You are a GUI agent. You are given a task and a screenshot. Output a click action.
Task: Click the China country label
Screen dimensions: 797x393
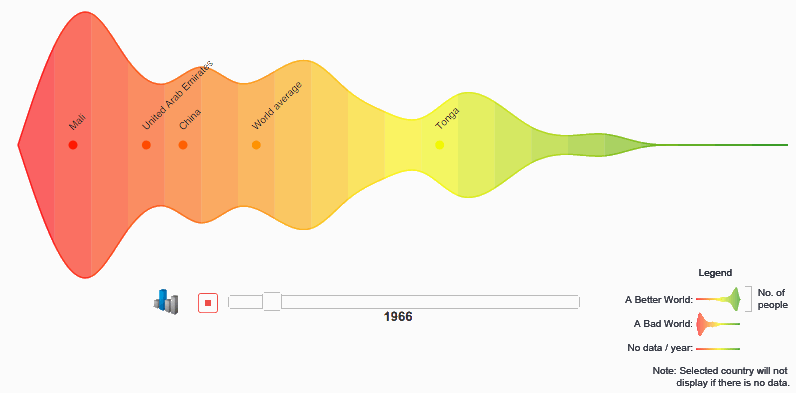pyautogui.click(x=190, y=119)
